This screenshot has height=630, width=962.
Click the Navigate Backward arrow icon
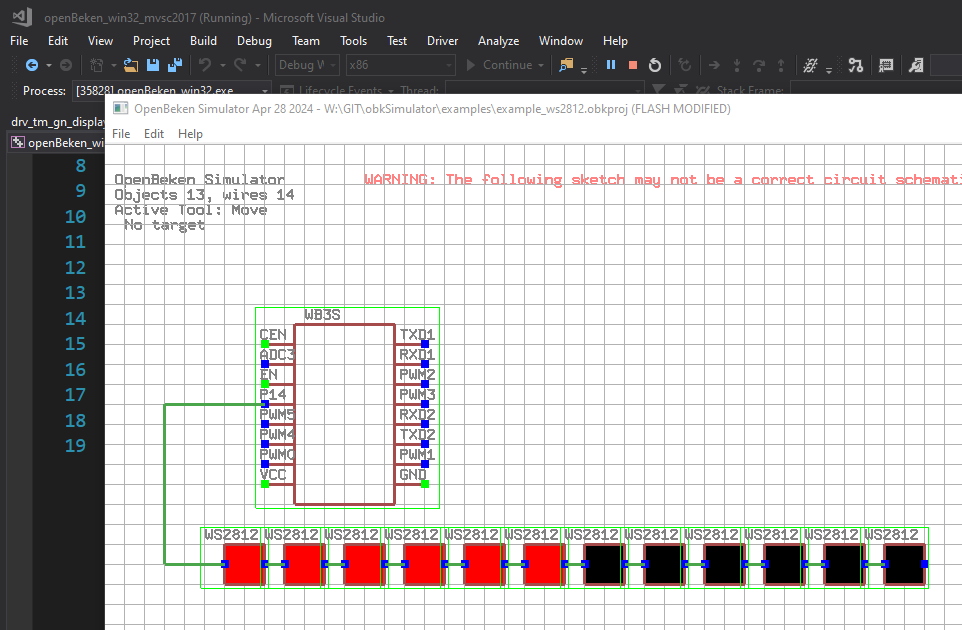[x=32, y=65]
